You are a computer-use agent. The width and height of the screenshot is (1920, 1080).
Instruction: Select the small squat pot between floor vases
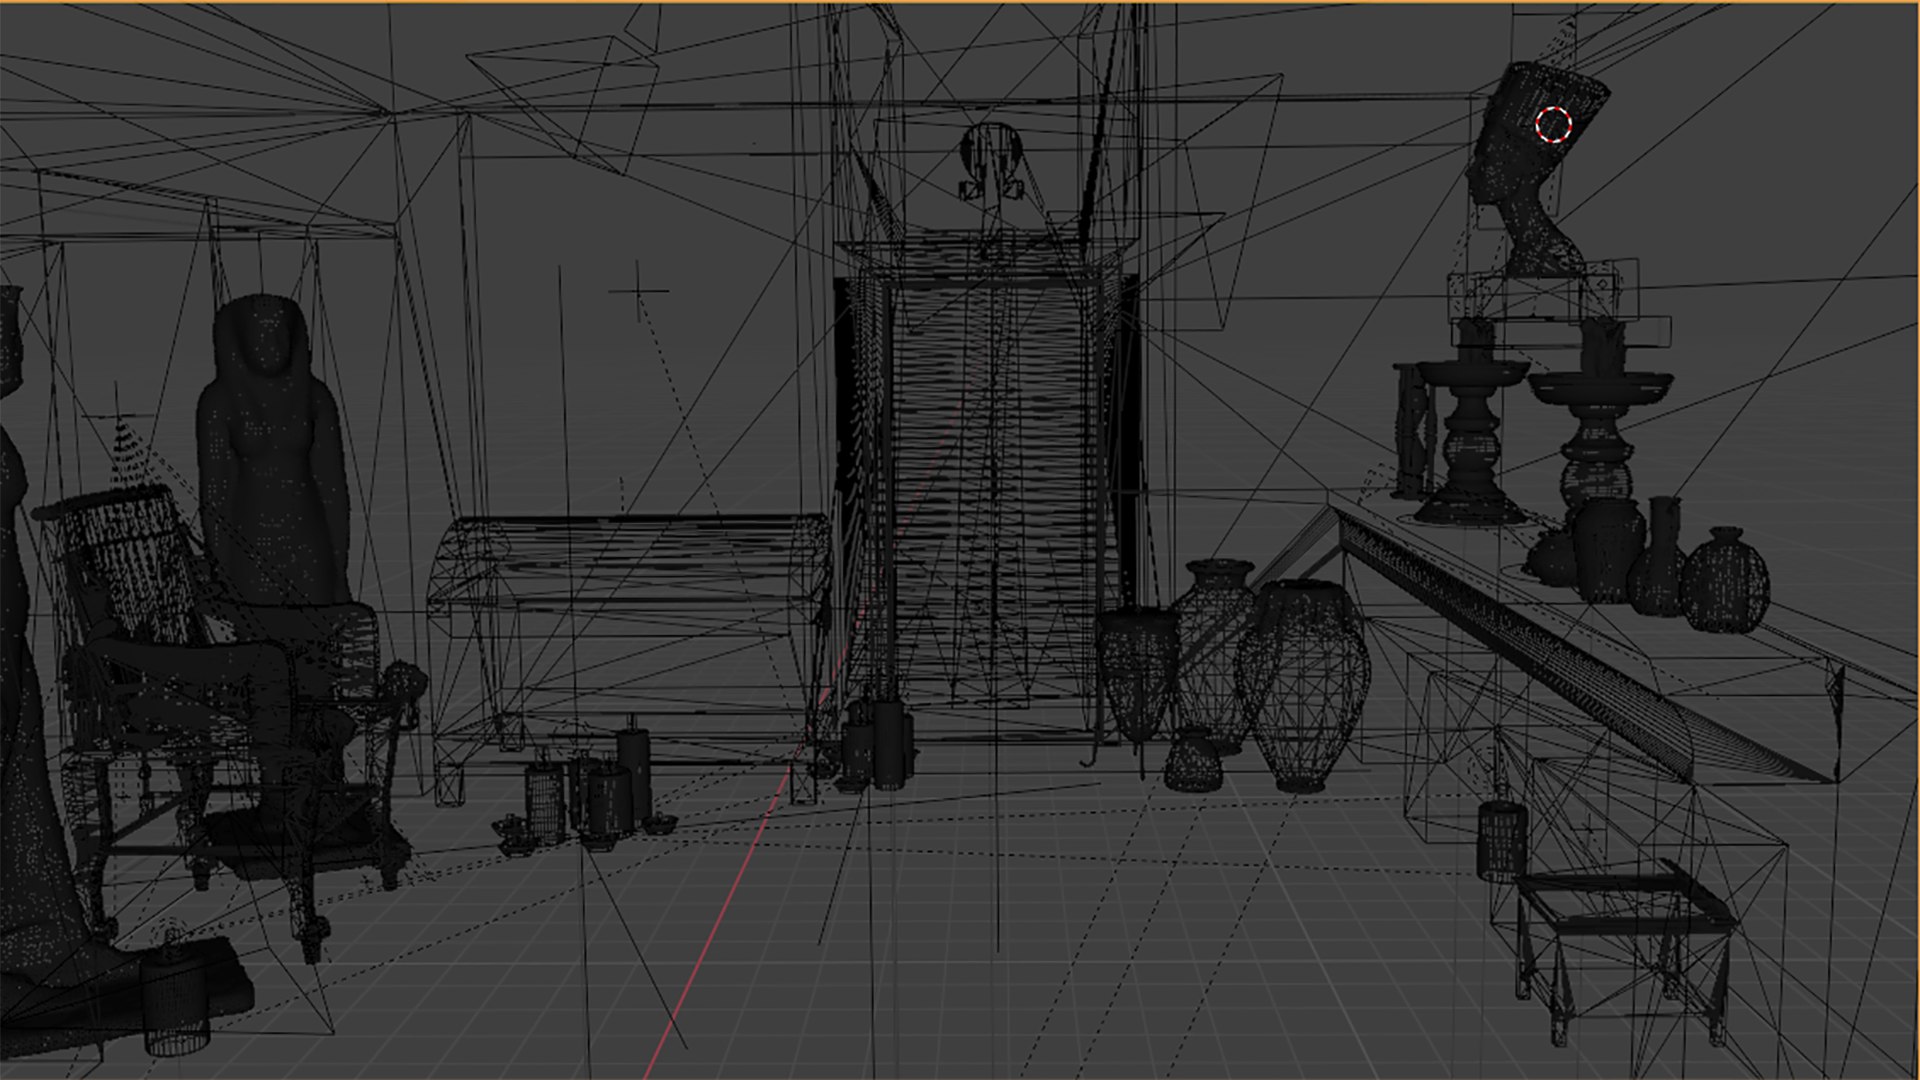pyautogui.click(x=1192, y=760)
